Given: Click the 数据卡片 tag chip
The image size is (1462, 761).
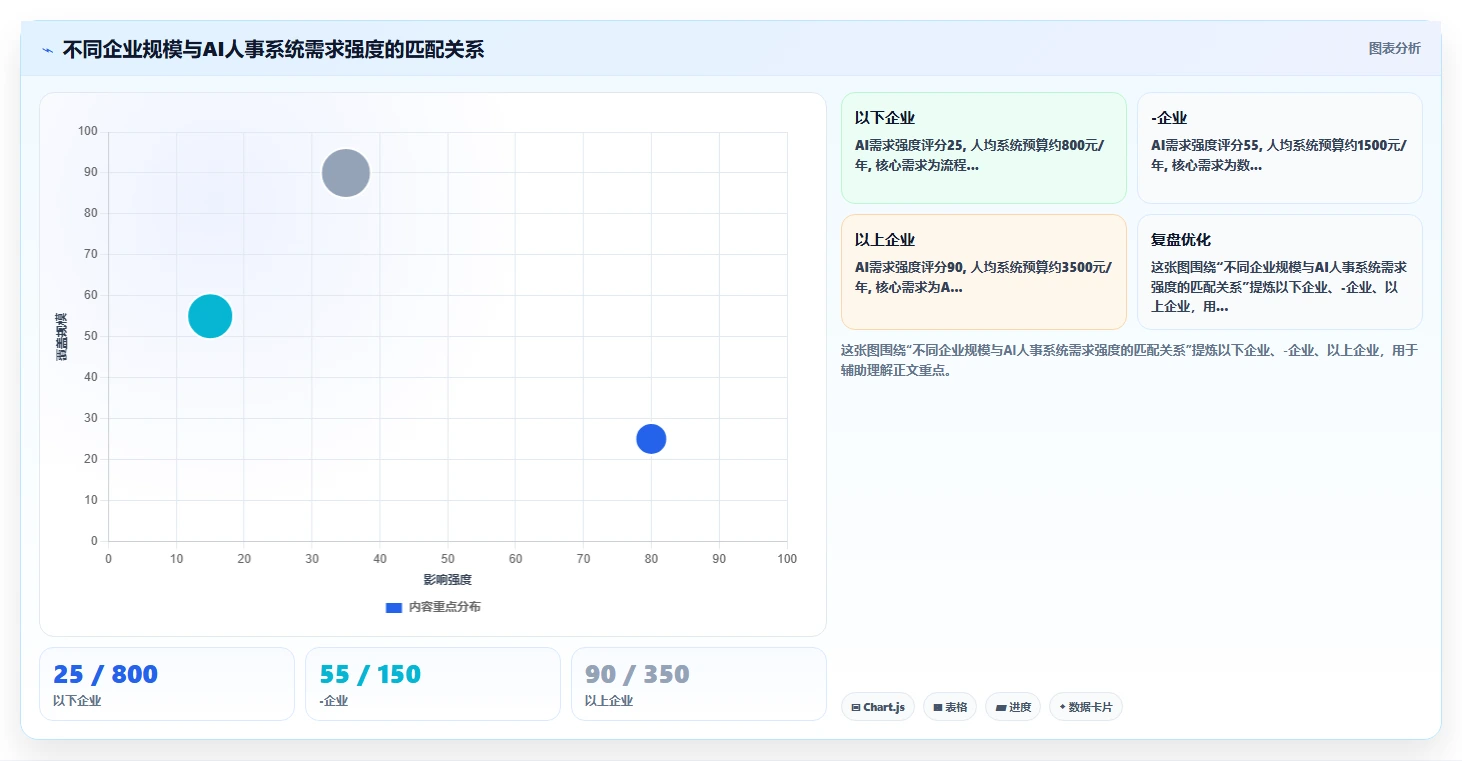Looking at the screenshot, I should tap(1086, 707).
